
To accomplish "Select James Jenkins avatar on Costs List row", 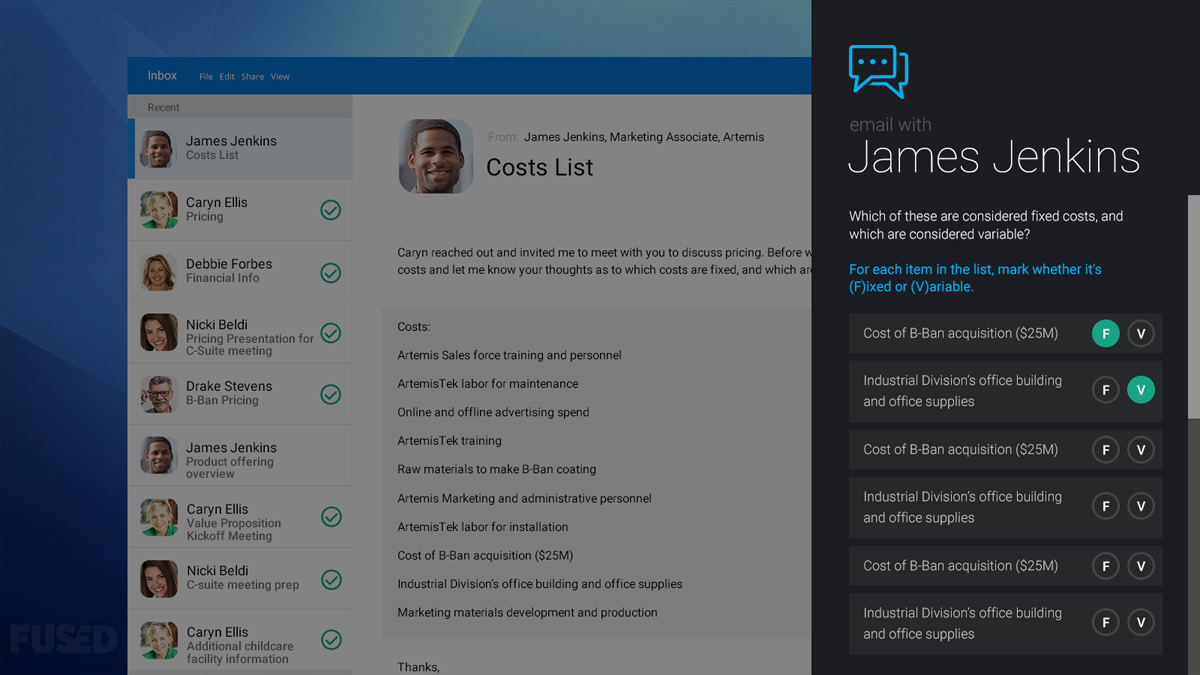I will 158,149.
